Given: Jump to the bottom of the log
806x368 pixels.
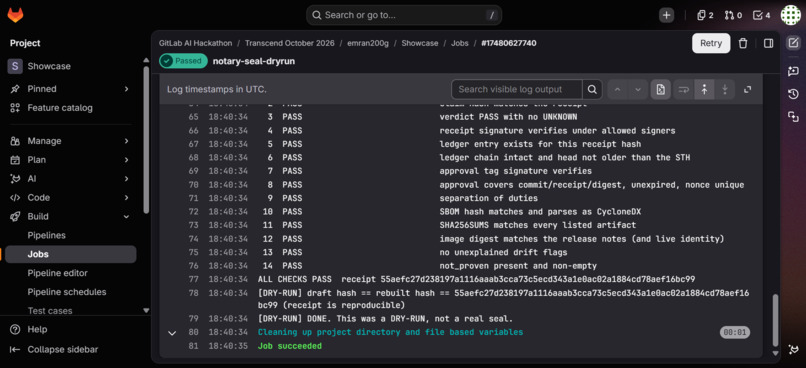Looking at the screenshot, I should [725, 89].
